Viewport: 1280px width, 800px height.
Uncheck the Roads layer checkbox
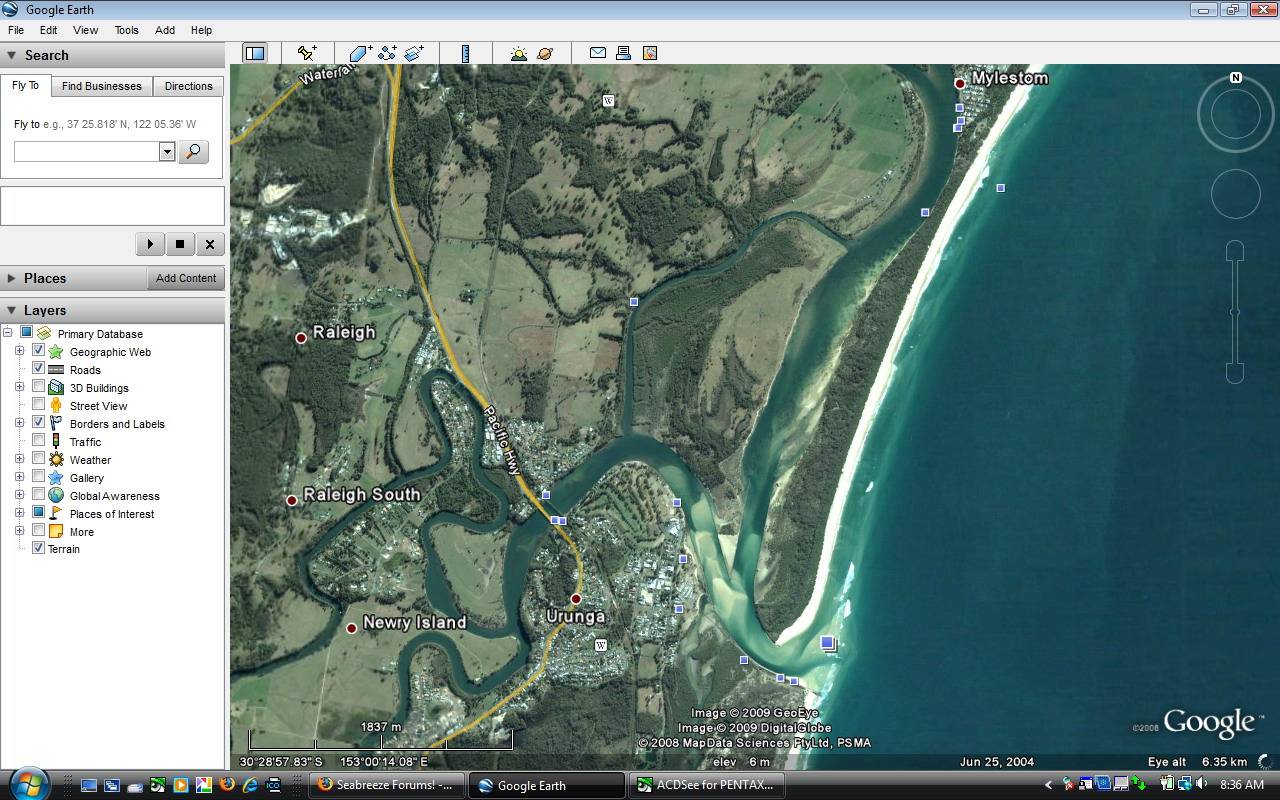[x=39, y=369]
